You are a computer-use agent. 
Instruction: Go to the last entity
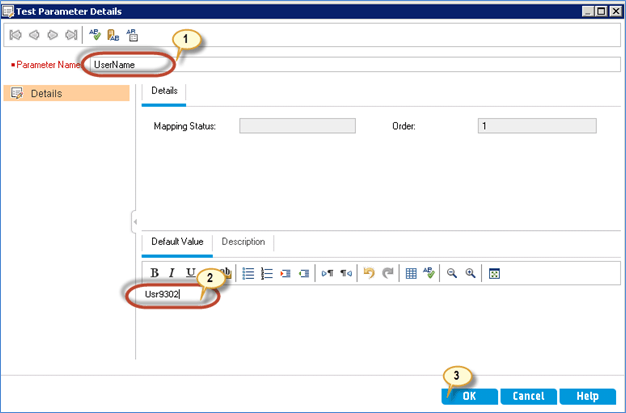pyautogui.click(x=70, y=34)
